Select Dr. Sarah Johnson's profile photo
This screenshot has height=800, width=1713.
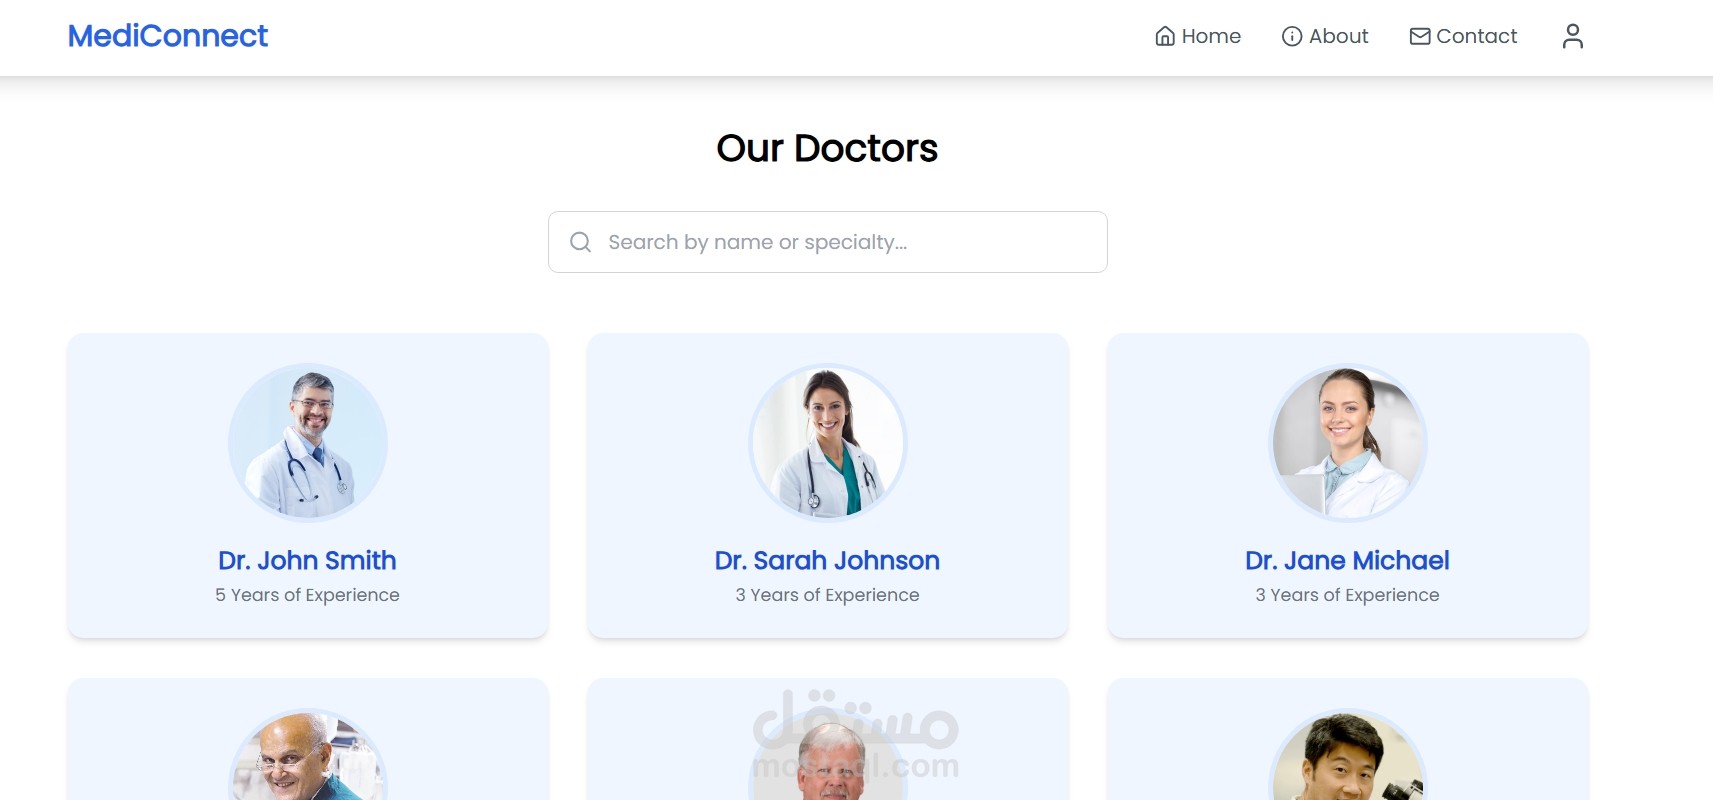(x=828, y=443)
